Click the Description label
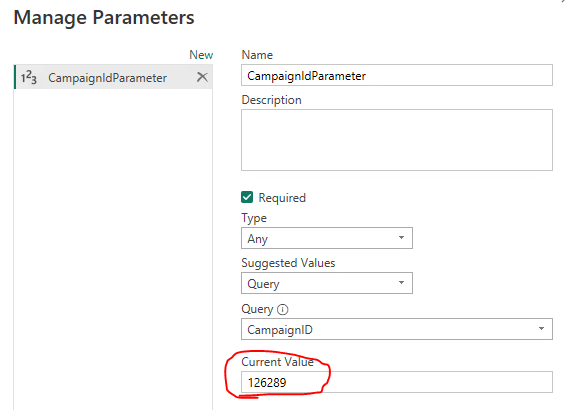The image size is (566, 410). (271, 100)
